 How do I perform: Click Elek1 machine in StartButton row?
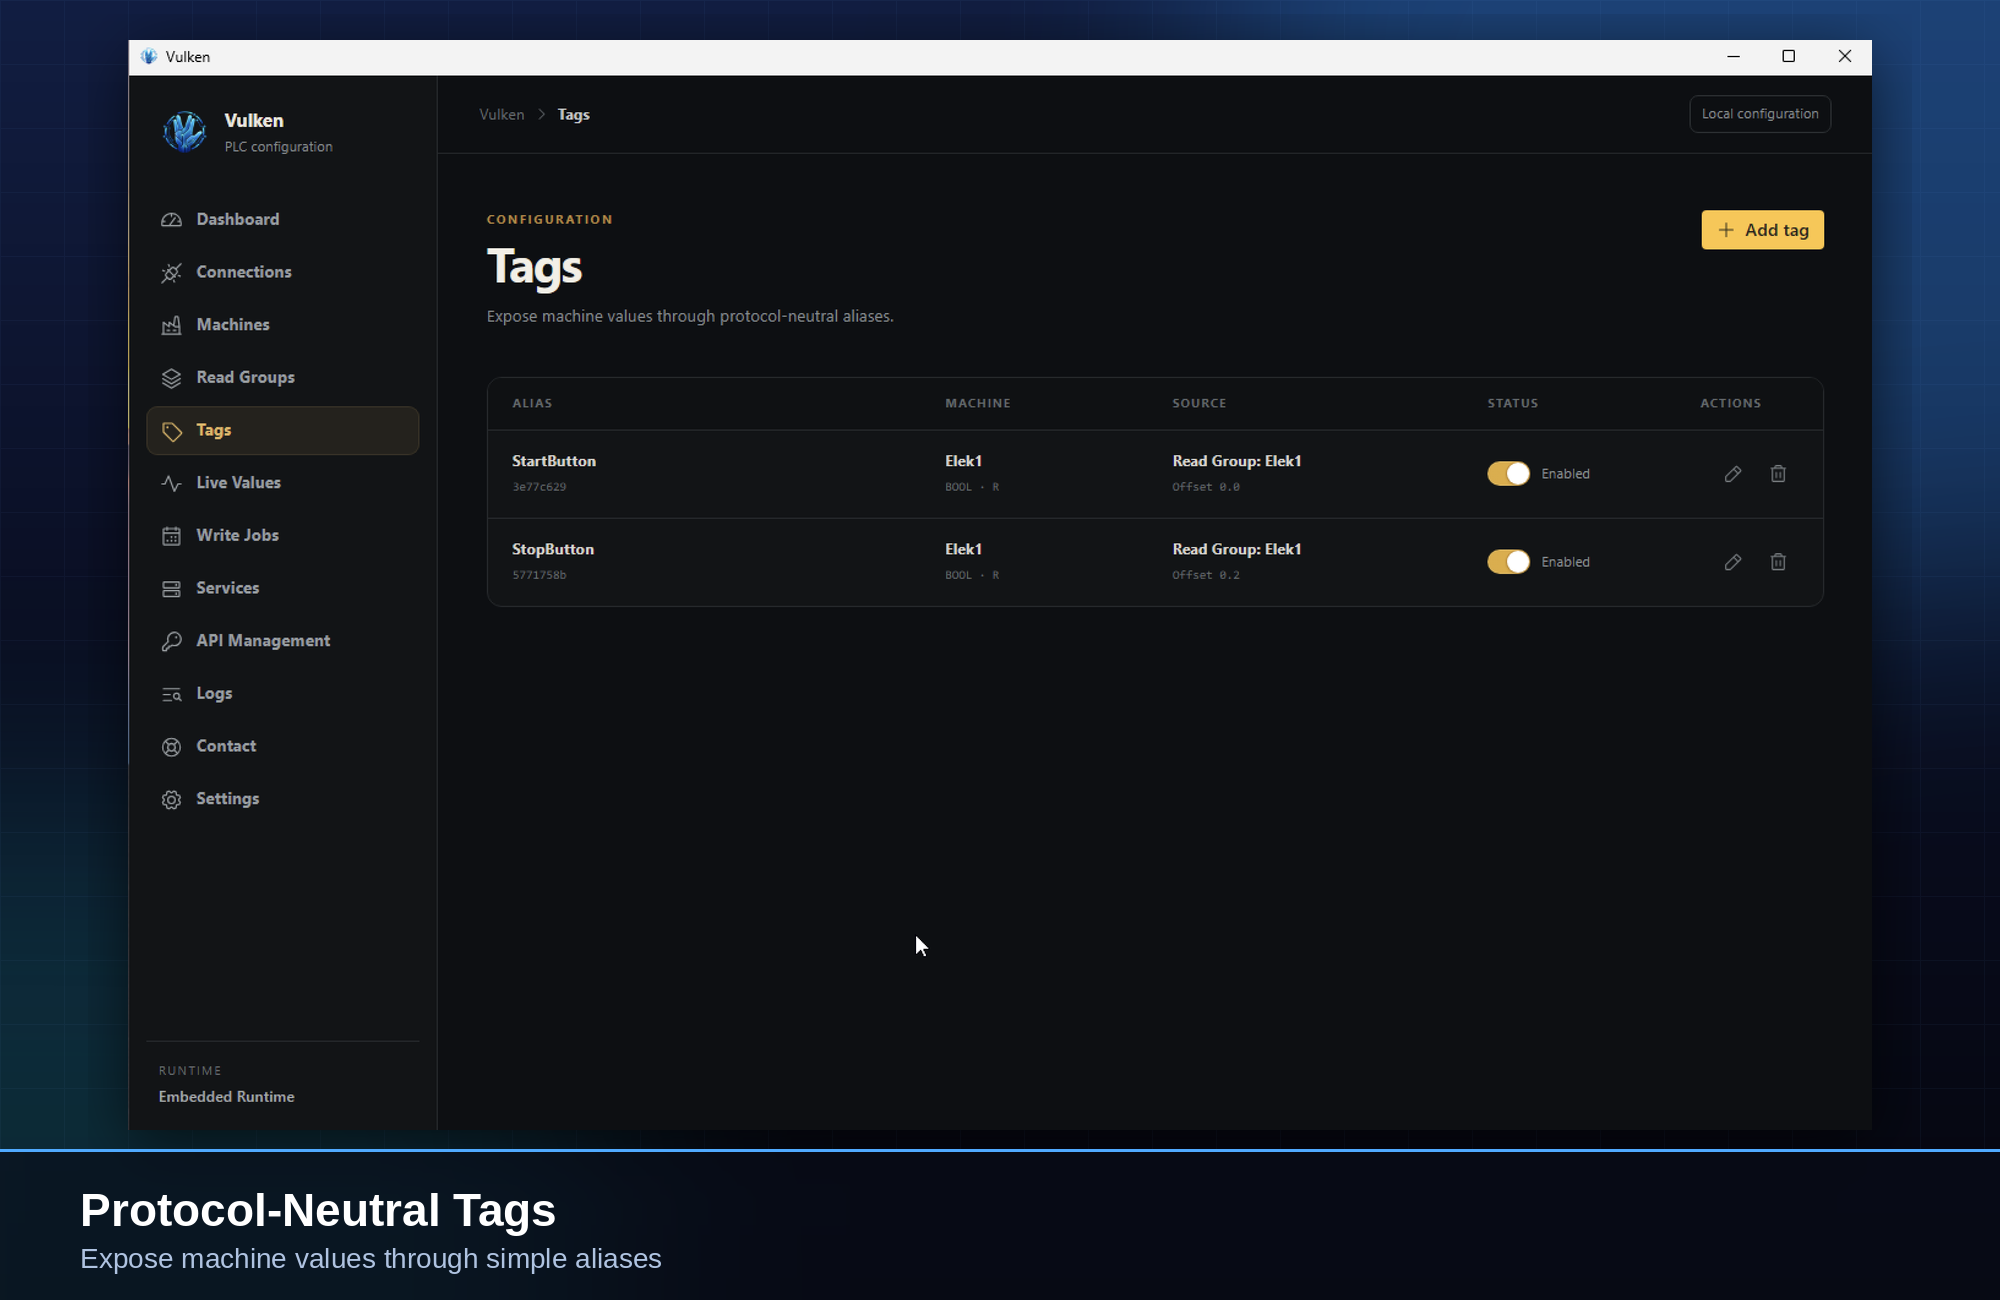coord(964,461)
